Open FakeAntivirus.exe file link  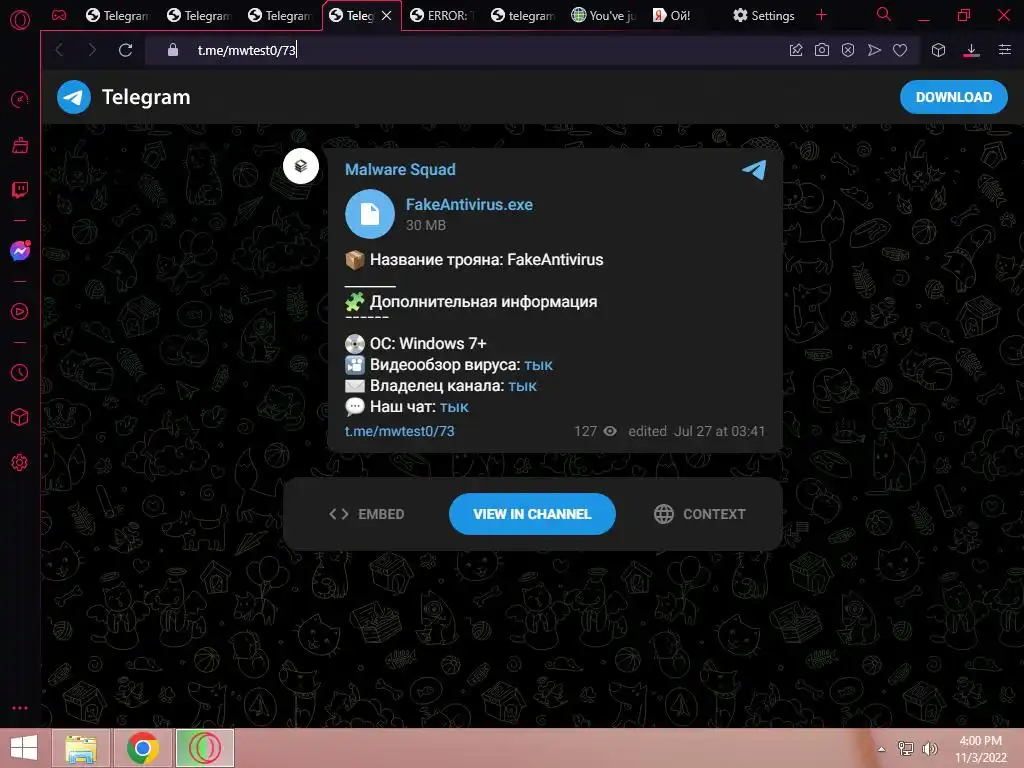click(x=469, y=204)
